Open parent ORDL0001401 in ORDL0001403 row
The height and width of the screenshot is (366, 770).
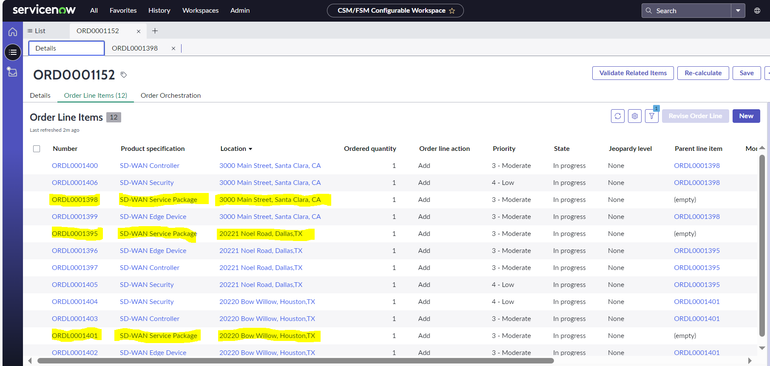point(697,319)
